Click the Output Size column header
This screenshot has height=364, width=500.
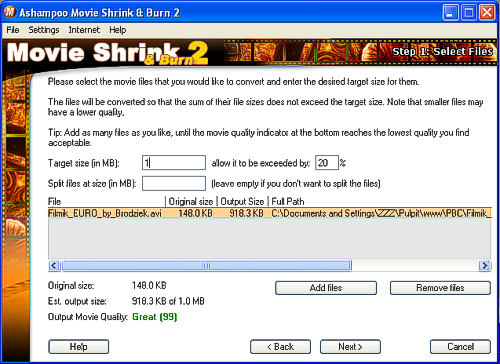[243, 202]
